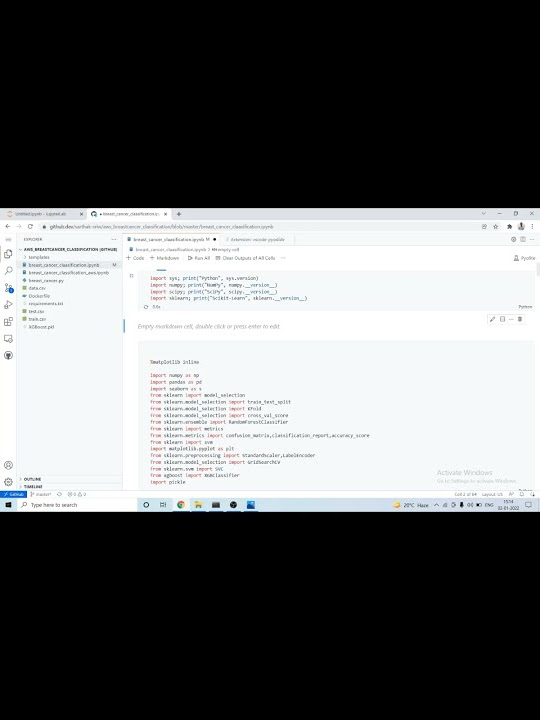The image size is (540, 720).
Task: Edit the markdown cell with pencil icon
Action: (x=492, y=319)
